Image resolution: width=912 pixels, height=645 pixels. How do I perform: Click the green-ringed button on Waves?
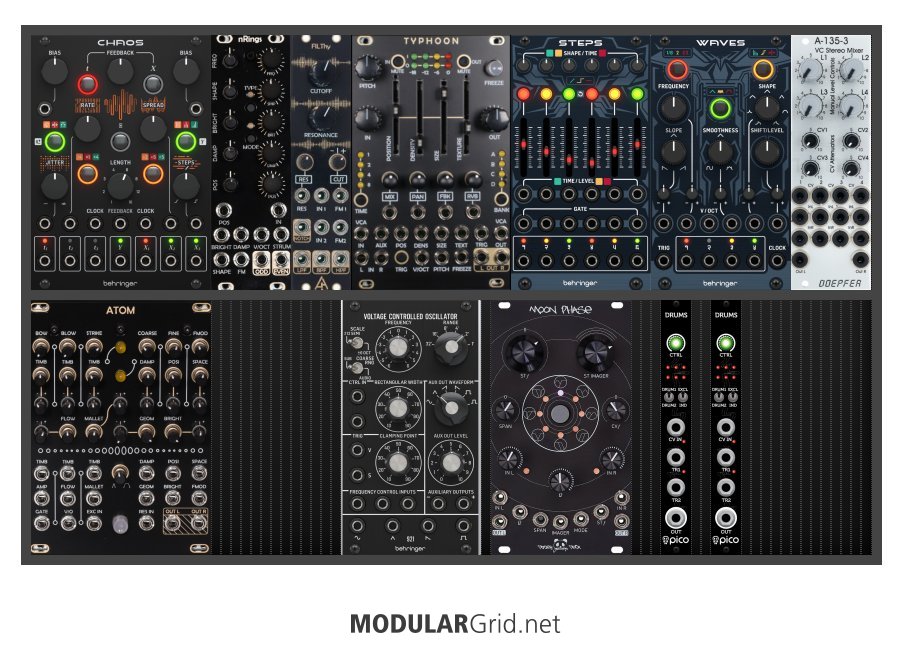point(720,108)
